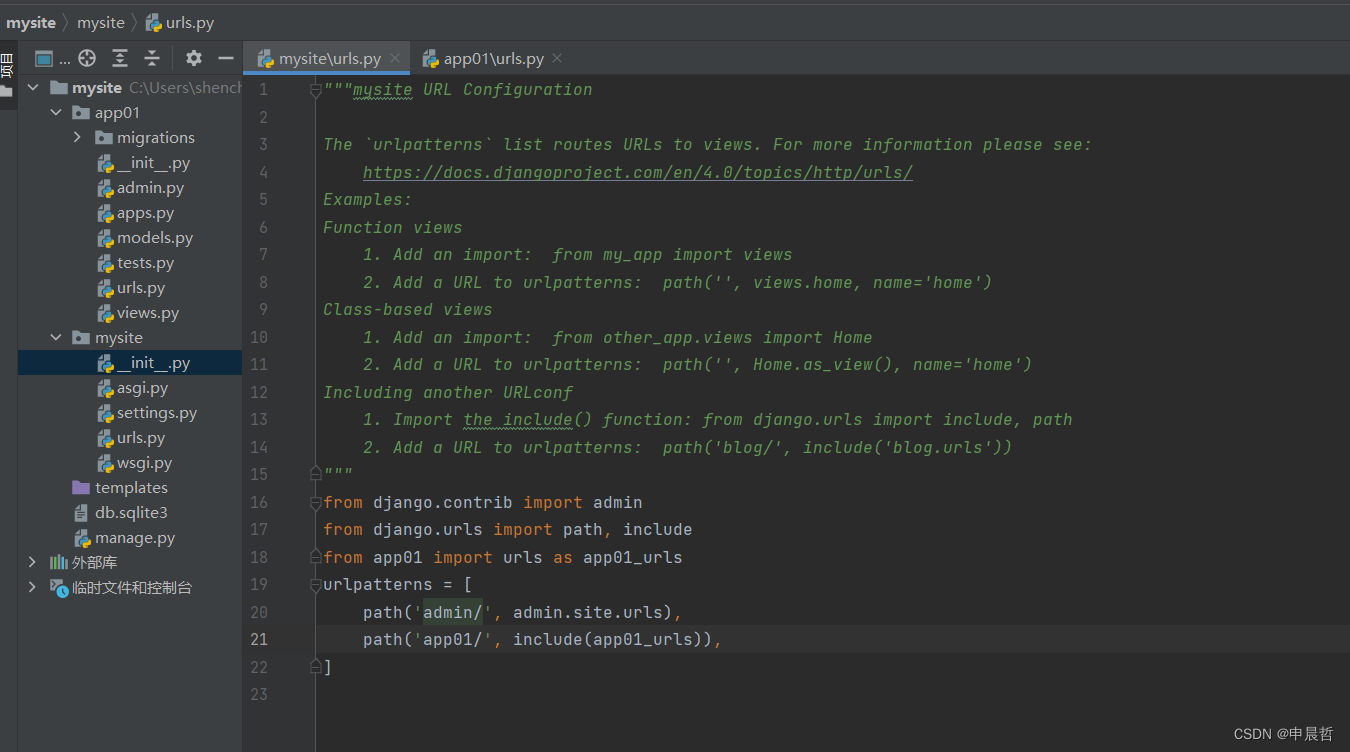This screenshot has height=752, width=1350.
Task: Expand the migrations folder
Action: coord(79,137)
